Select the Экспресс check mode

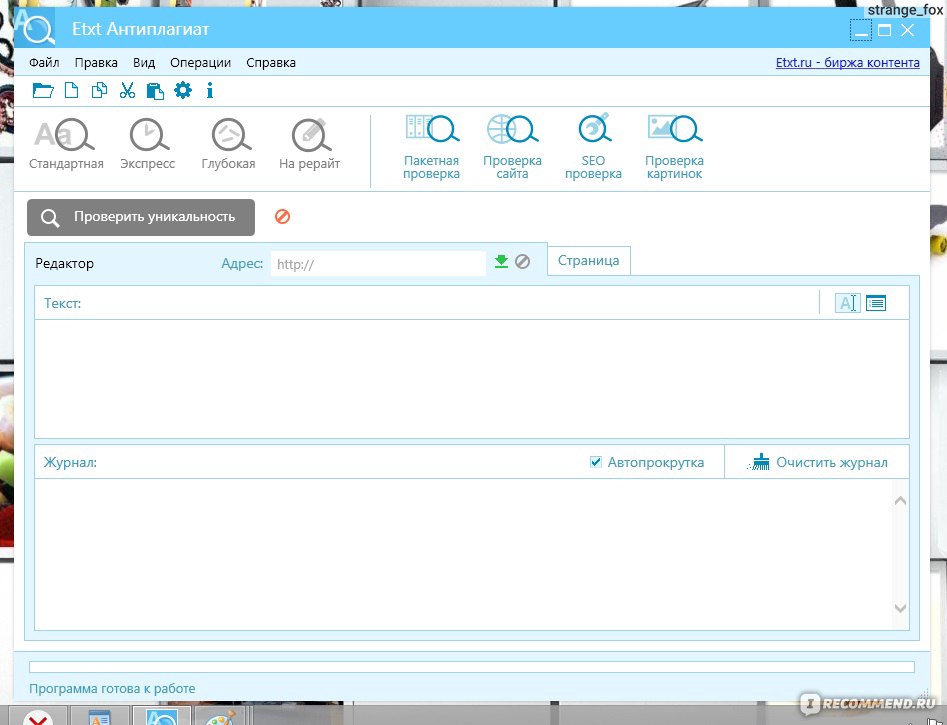pos(147,144)
